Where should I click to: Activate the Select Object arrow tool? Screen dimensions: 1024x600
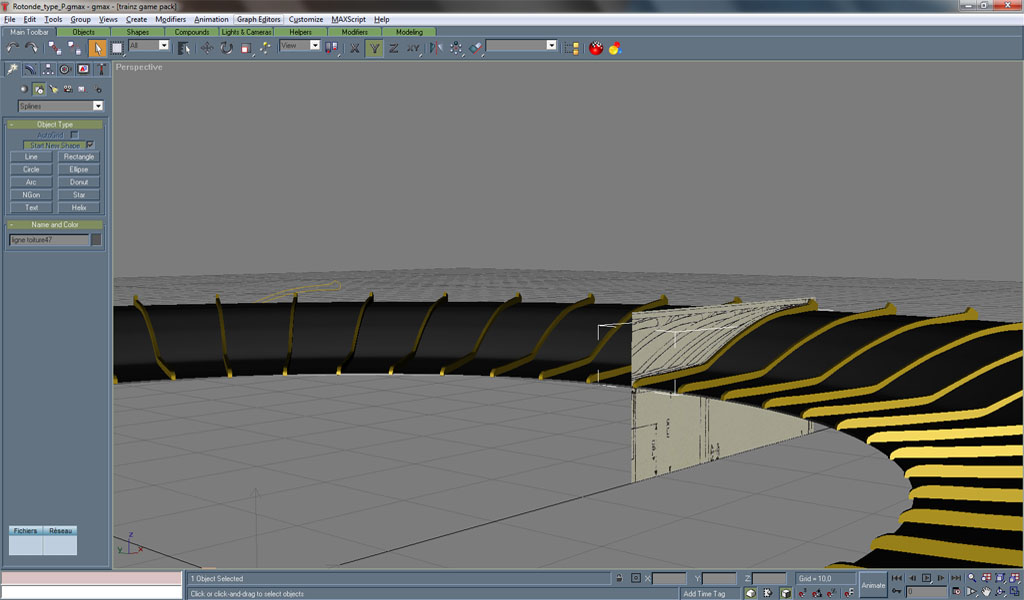click(x=98, y=47)
